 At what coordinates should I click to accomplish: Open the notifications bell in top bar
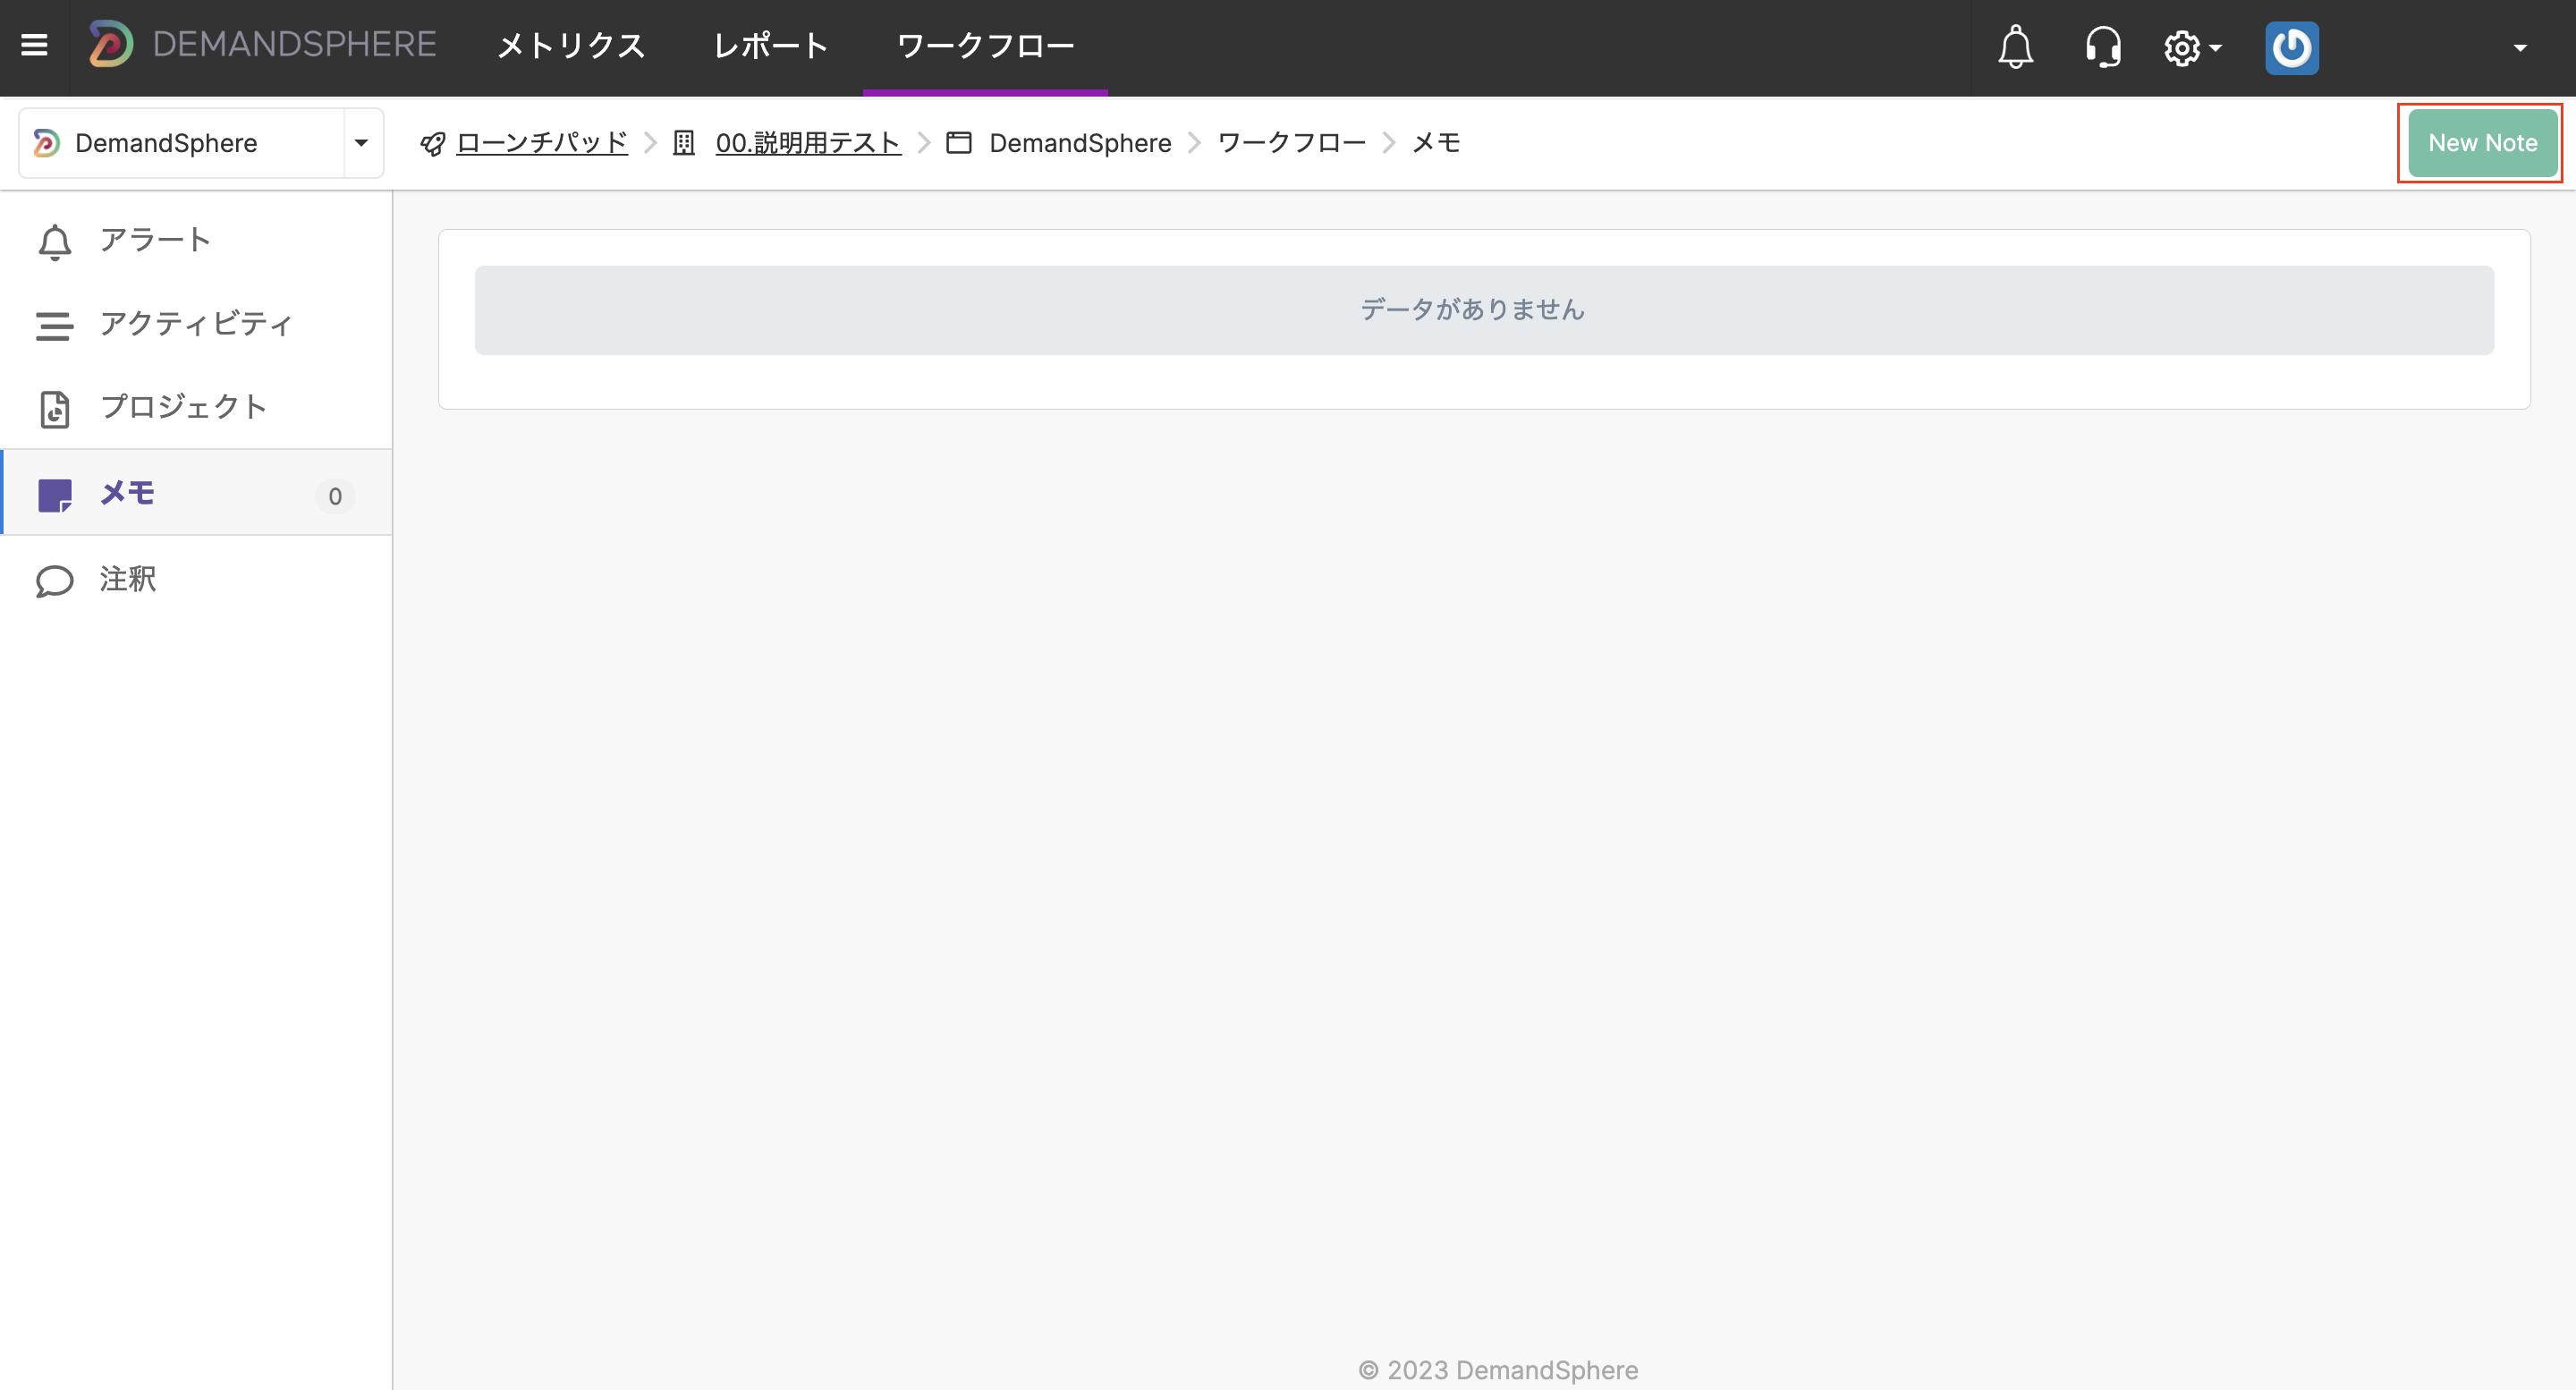coord(2015,47)
